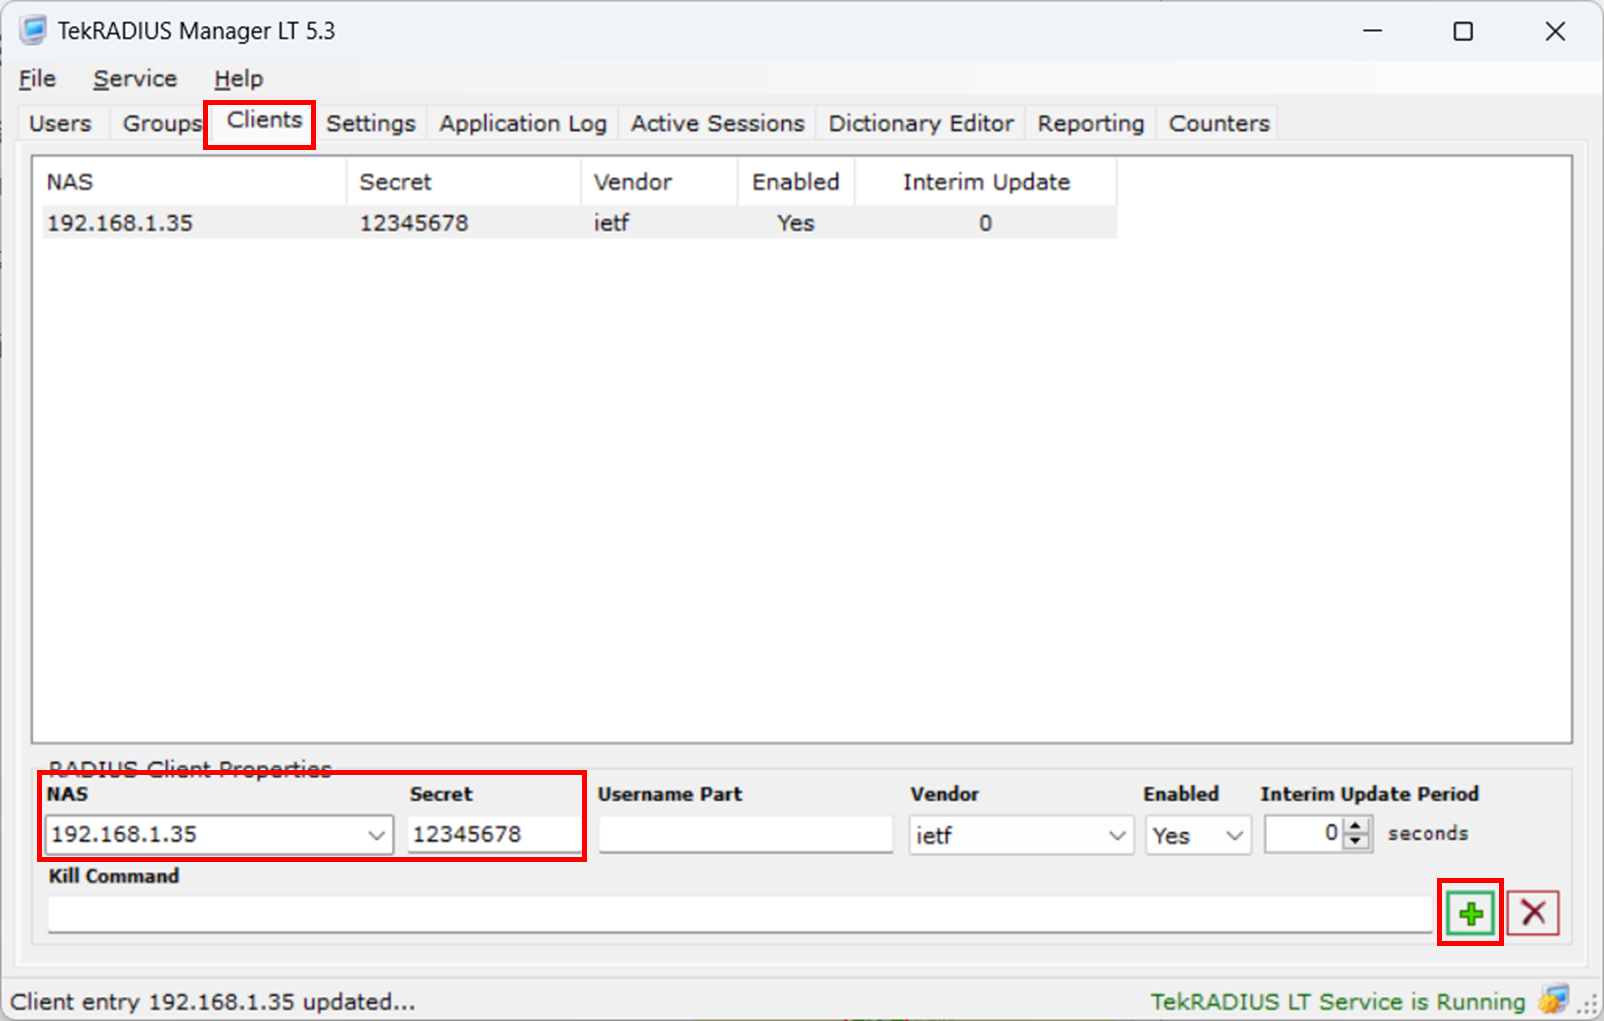Click the Kill Command input field

pyautogui.click(x=740, y=914)
